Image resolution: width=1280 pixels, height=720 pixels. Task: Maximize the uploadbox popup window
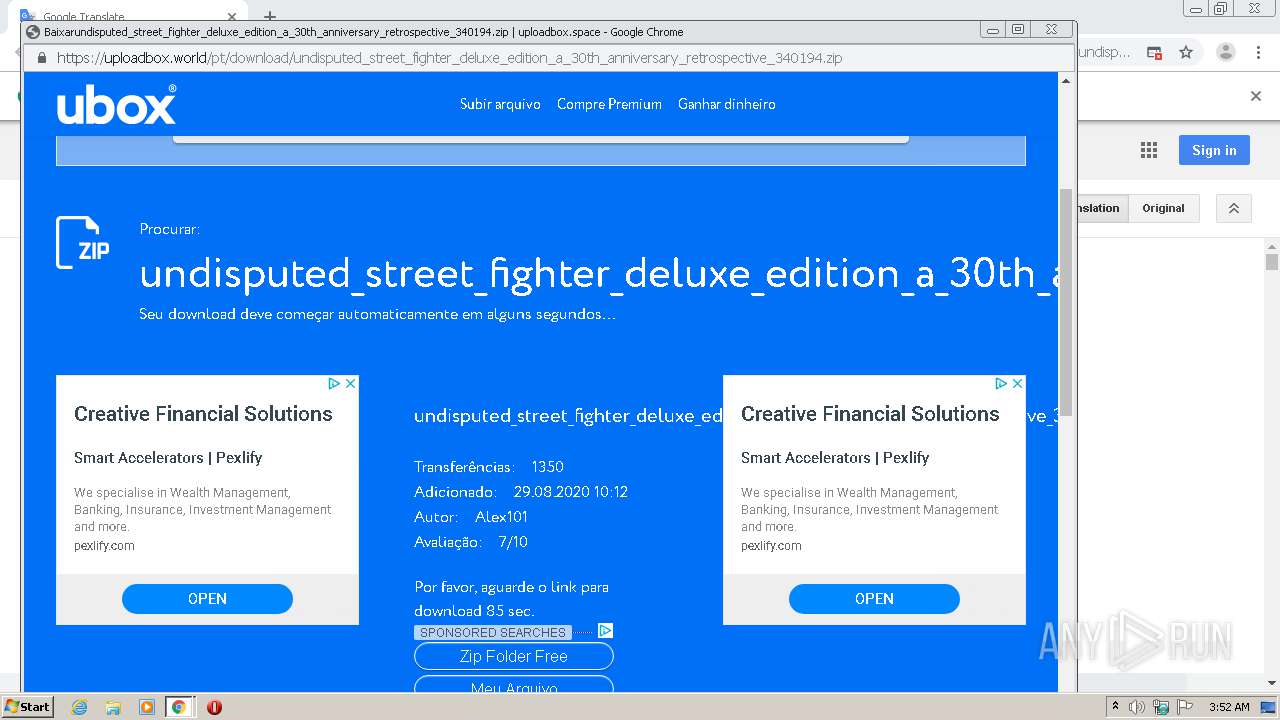click(1018, 30)
